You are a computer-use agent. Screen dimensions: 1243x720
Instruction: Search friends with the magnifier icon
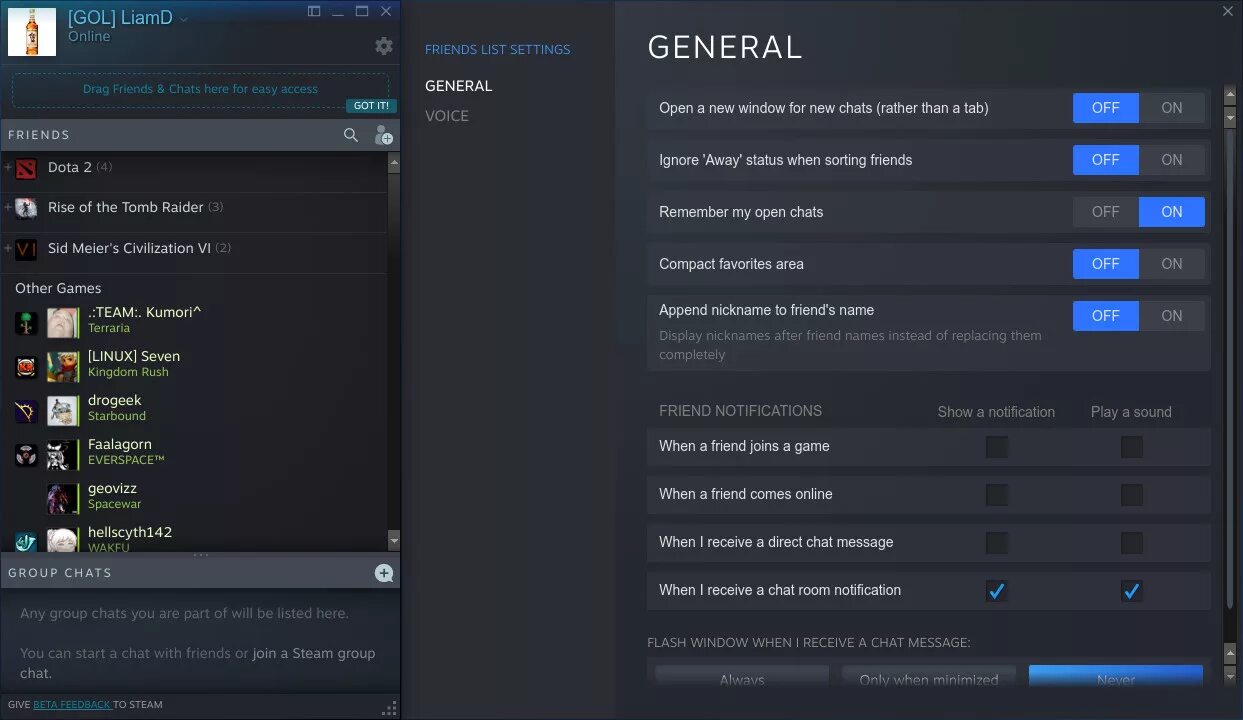[351, 135]
